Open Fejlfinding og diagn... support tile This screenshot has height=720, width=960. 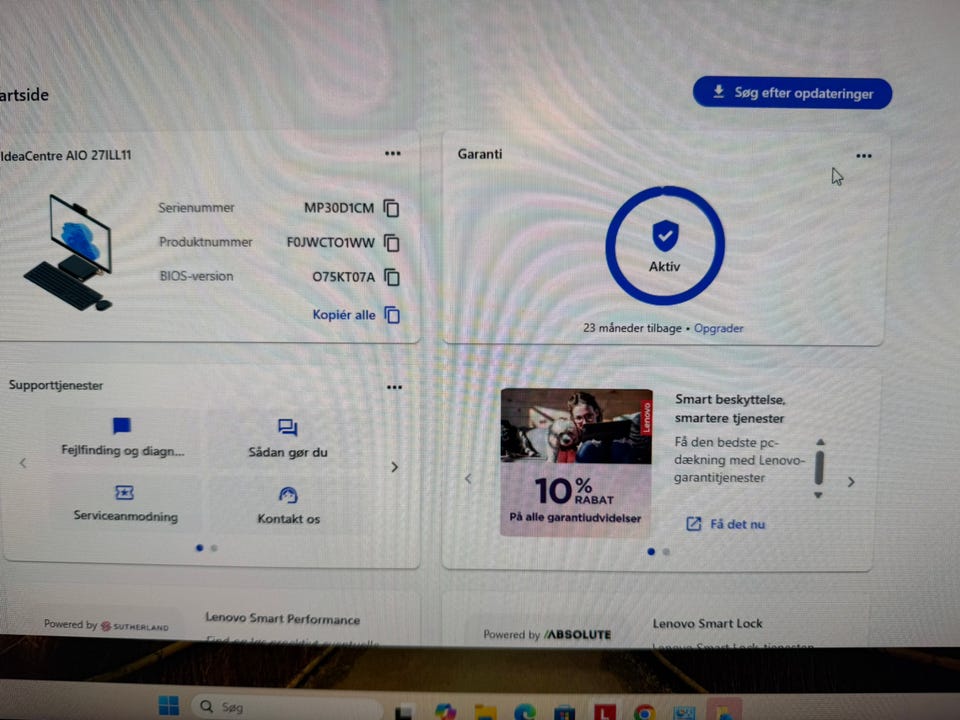point(122,438)
